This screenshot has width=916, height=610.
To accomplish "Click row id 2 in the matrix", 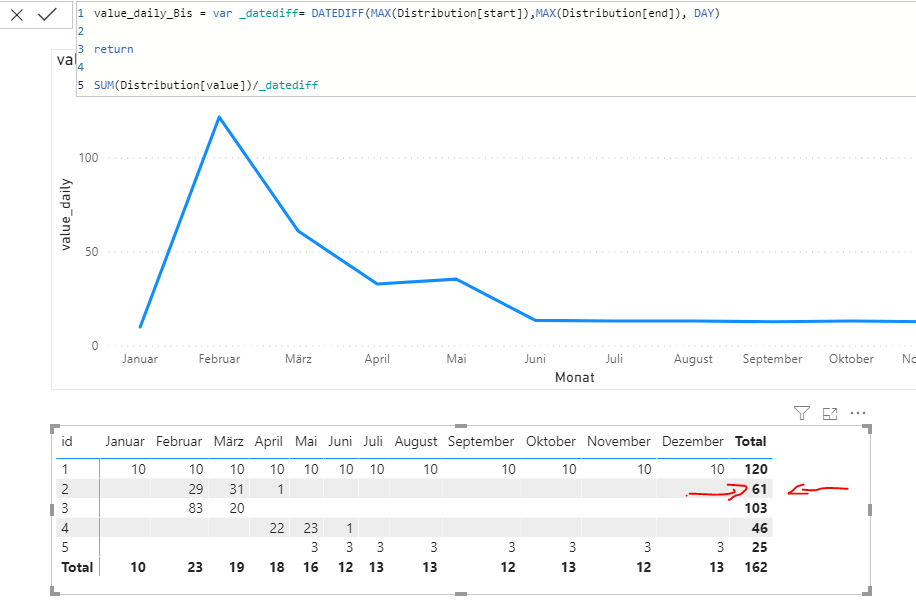I will click(x=65, y=489).
